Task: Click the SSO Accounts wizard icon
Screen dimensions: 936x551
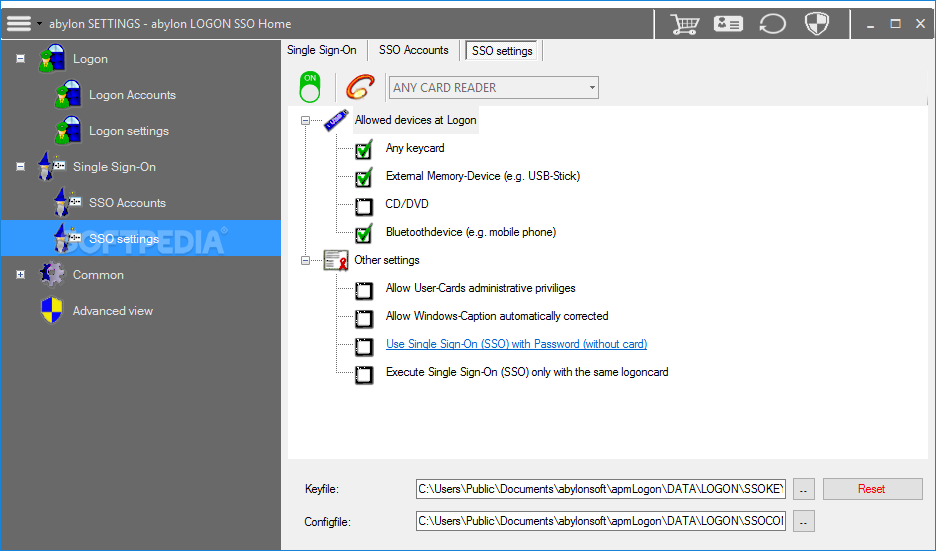Action: [68, 202]
